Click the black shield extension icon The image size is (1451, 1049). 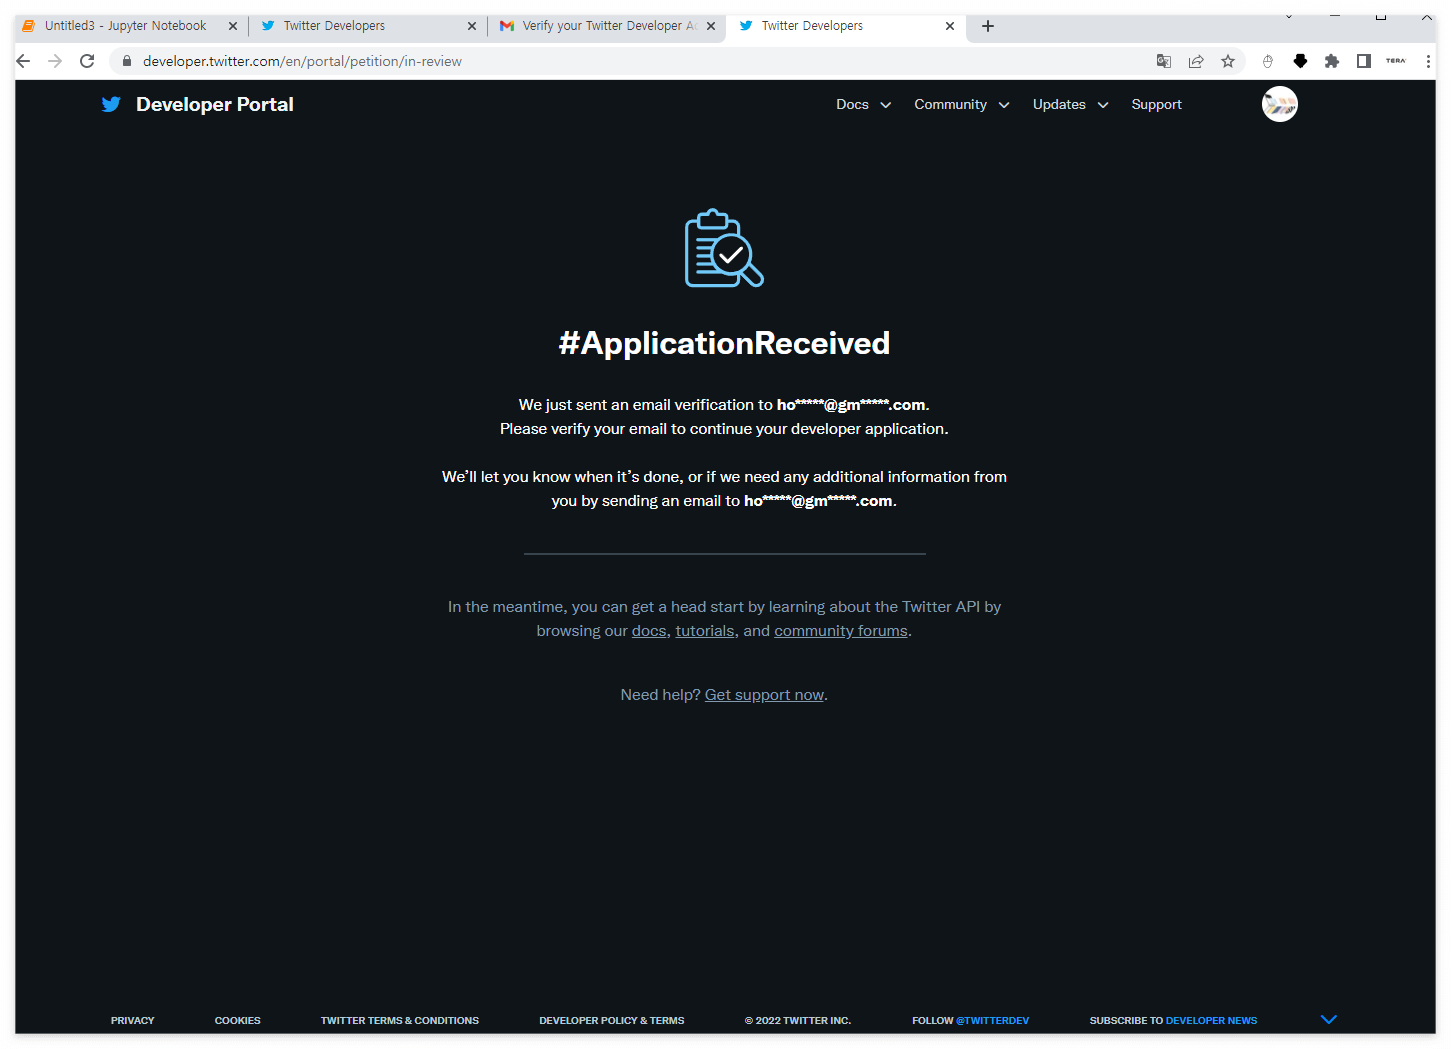[x=1300, y=61]
